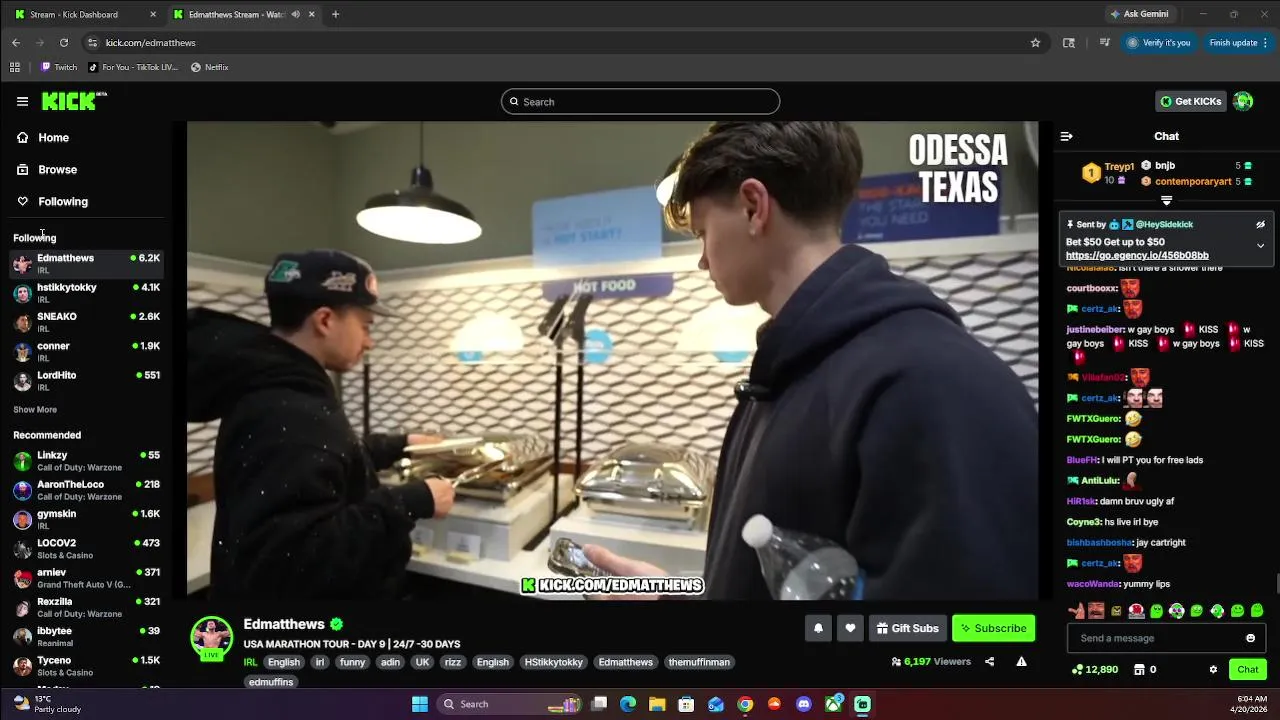Open the Twitch bookmark
This screenshot has height=720, width=1280.
(58, 67)
